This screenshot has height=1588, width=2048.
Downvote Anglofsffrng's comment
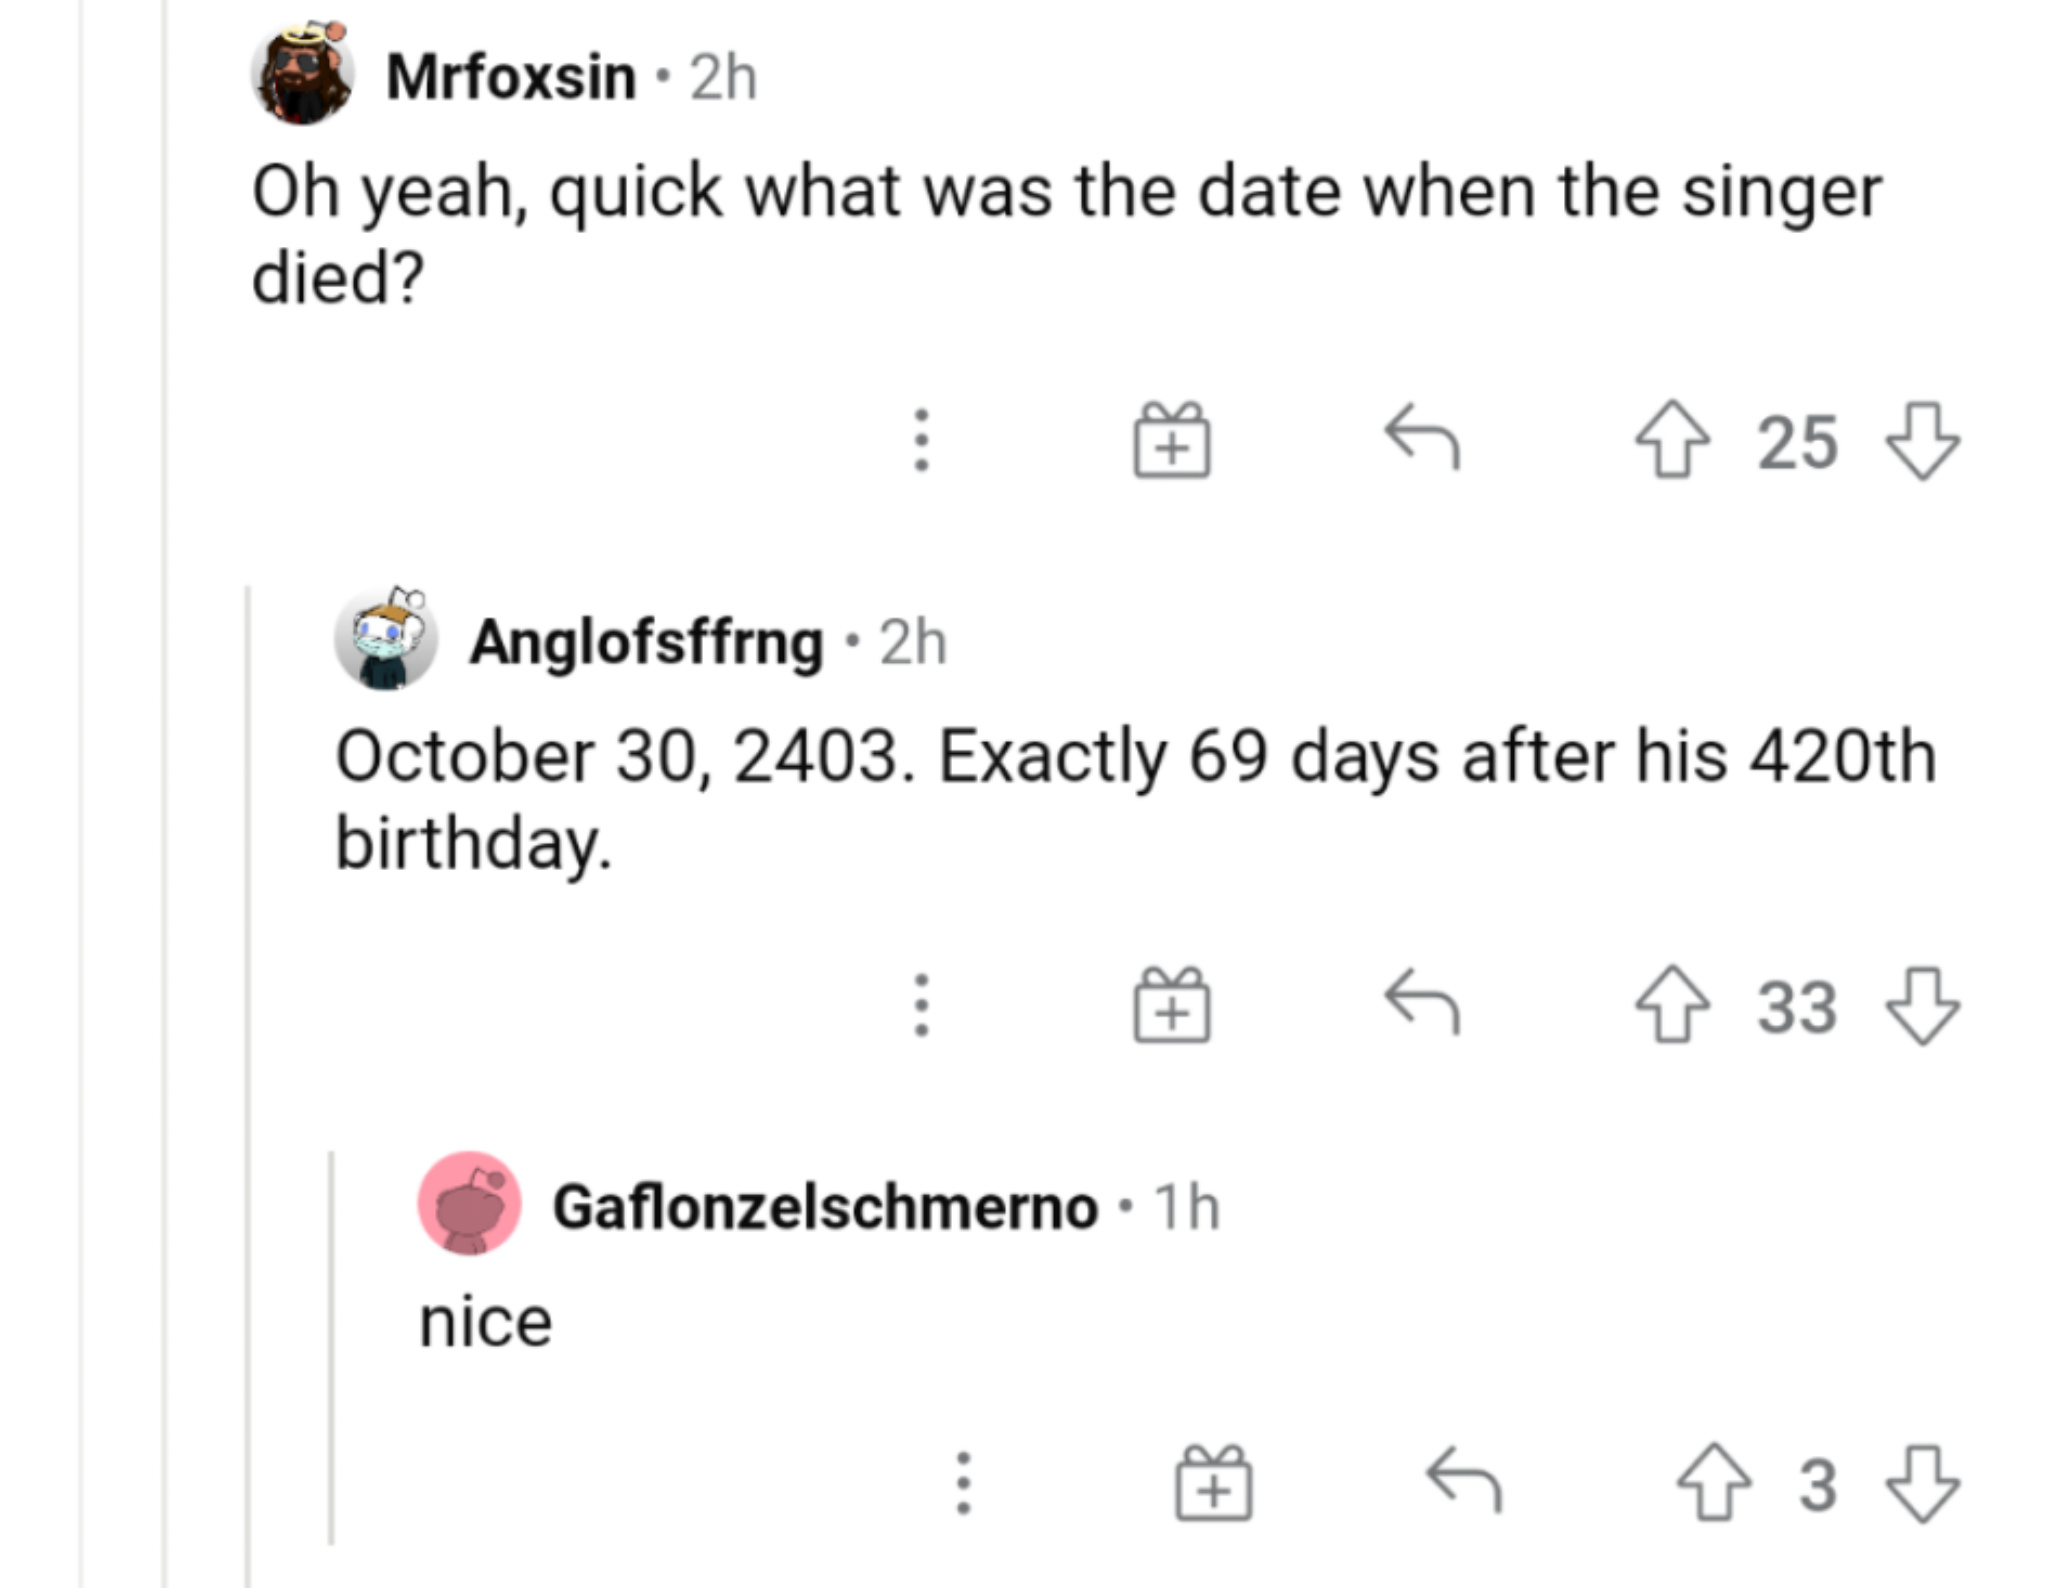coord(1922,1005)
